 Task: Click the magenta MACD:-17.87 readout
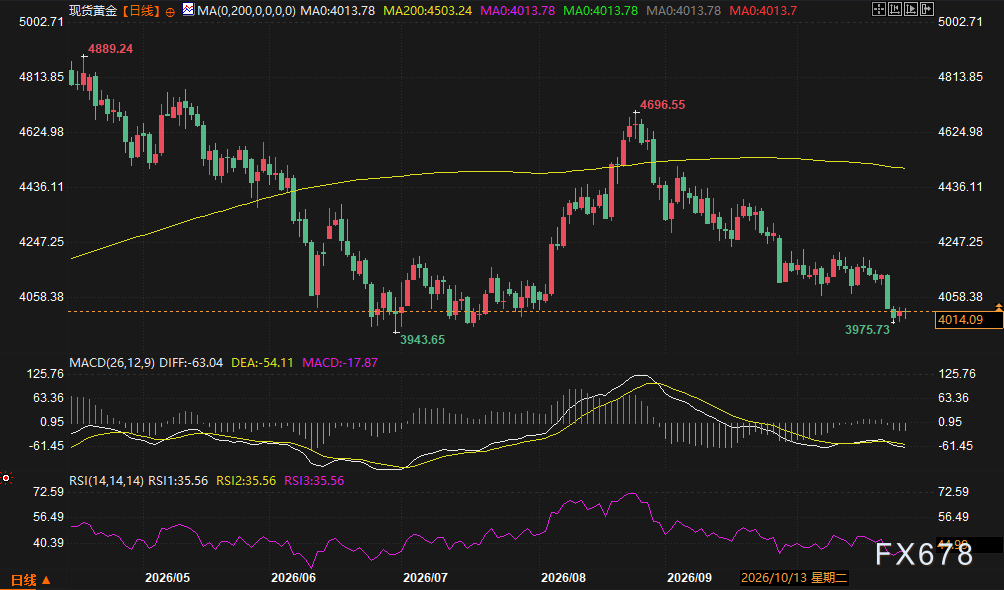click(x=340, y=363)
